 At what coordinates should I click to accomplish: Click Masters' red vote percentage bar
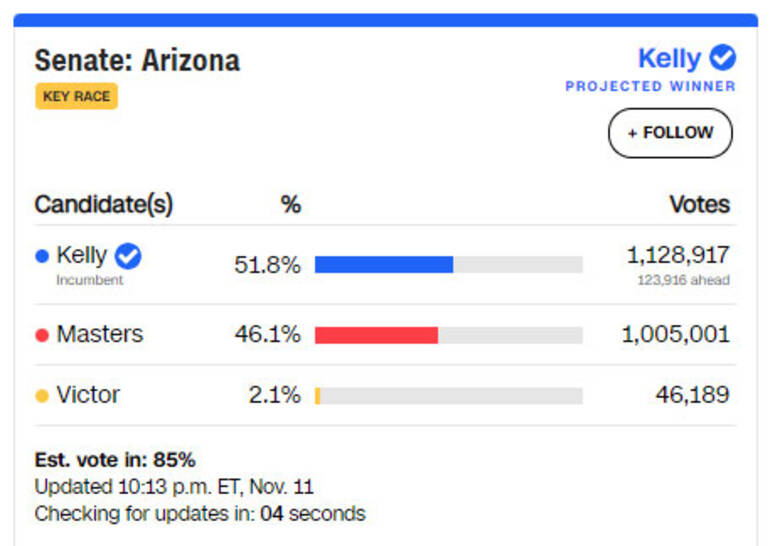click(376, 335)
